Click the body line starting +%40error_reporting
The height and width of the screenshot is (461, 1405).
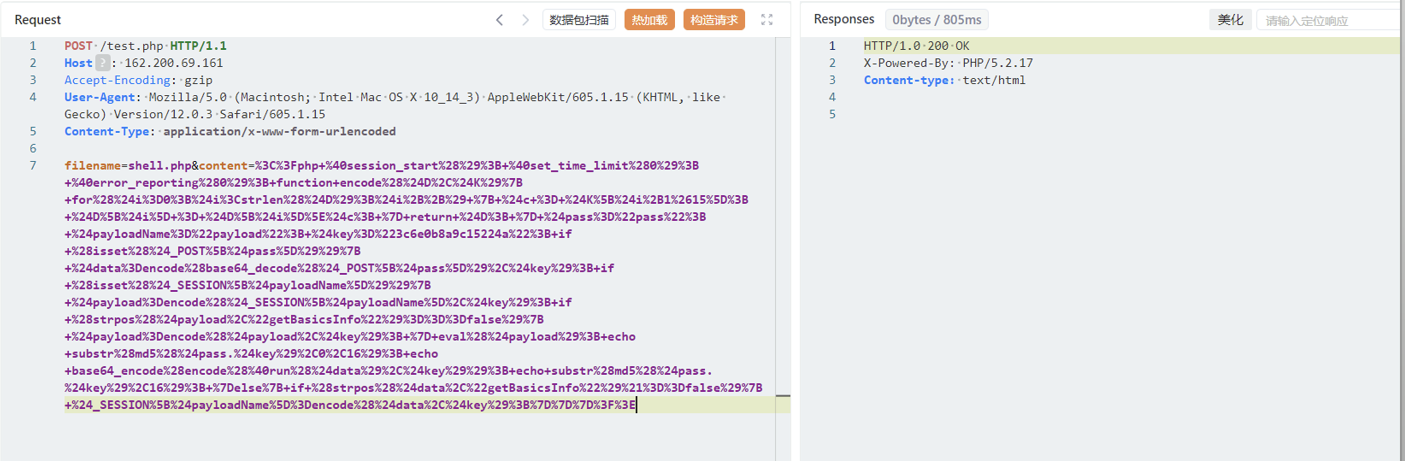(294, 183)
